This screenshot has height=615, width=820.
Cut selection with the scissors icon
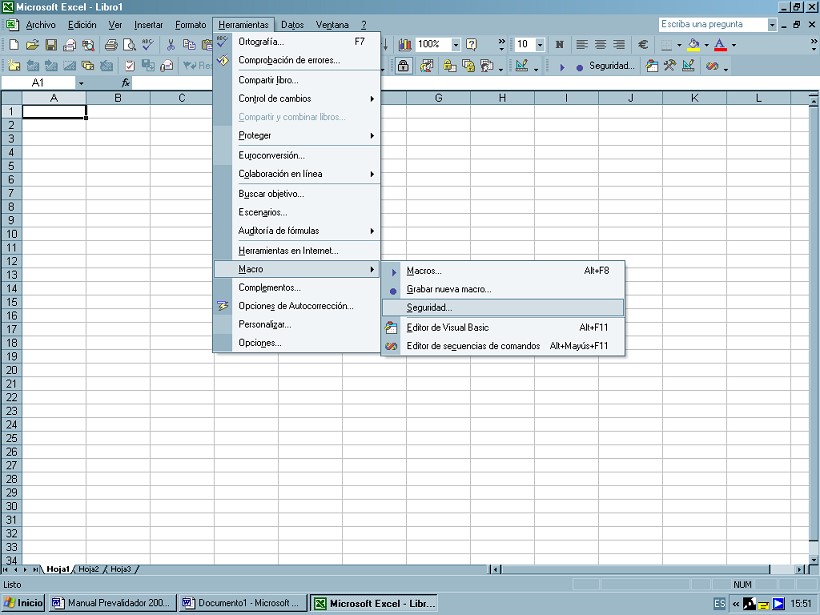tap(170, 45)
